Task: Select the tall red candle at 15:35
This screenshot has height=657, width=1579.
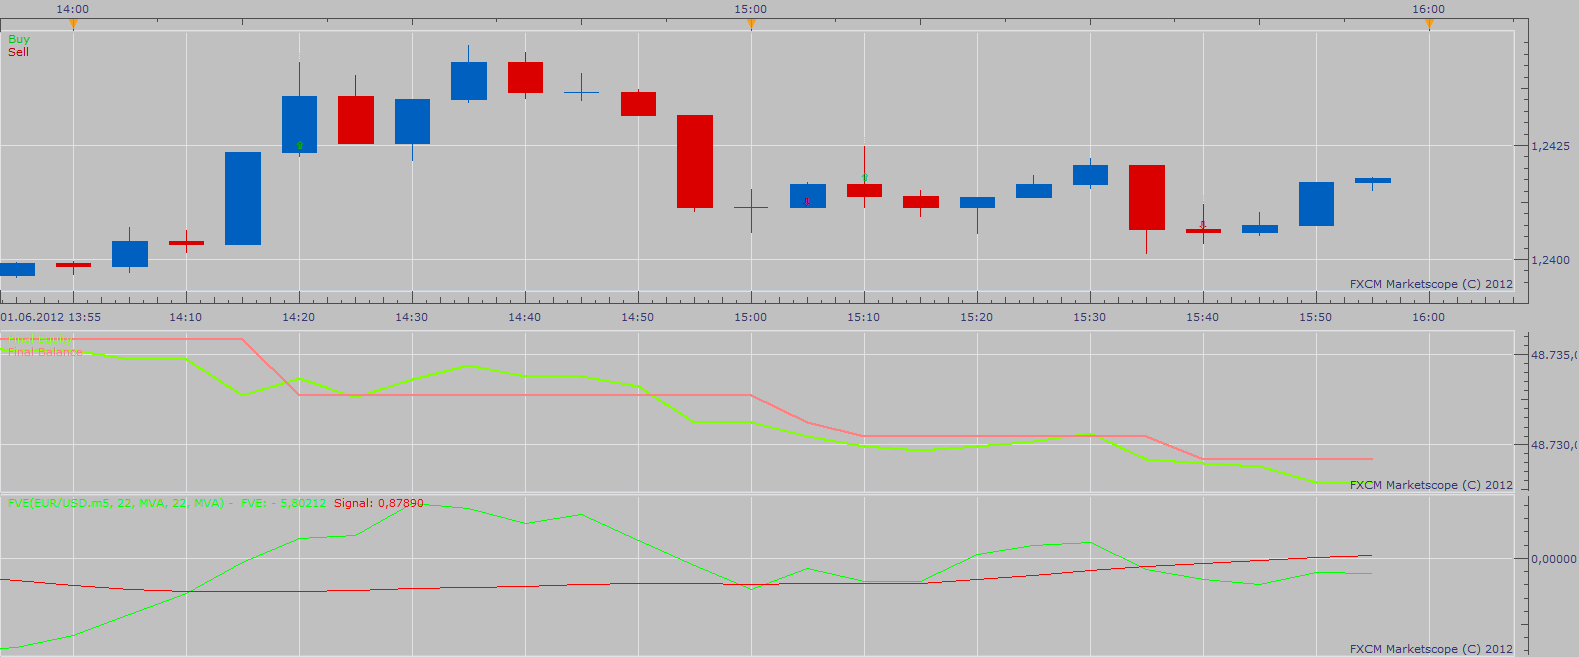Action: [x=1147, y=197]
